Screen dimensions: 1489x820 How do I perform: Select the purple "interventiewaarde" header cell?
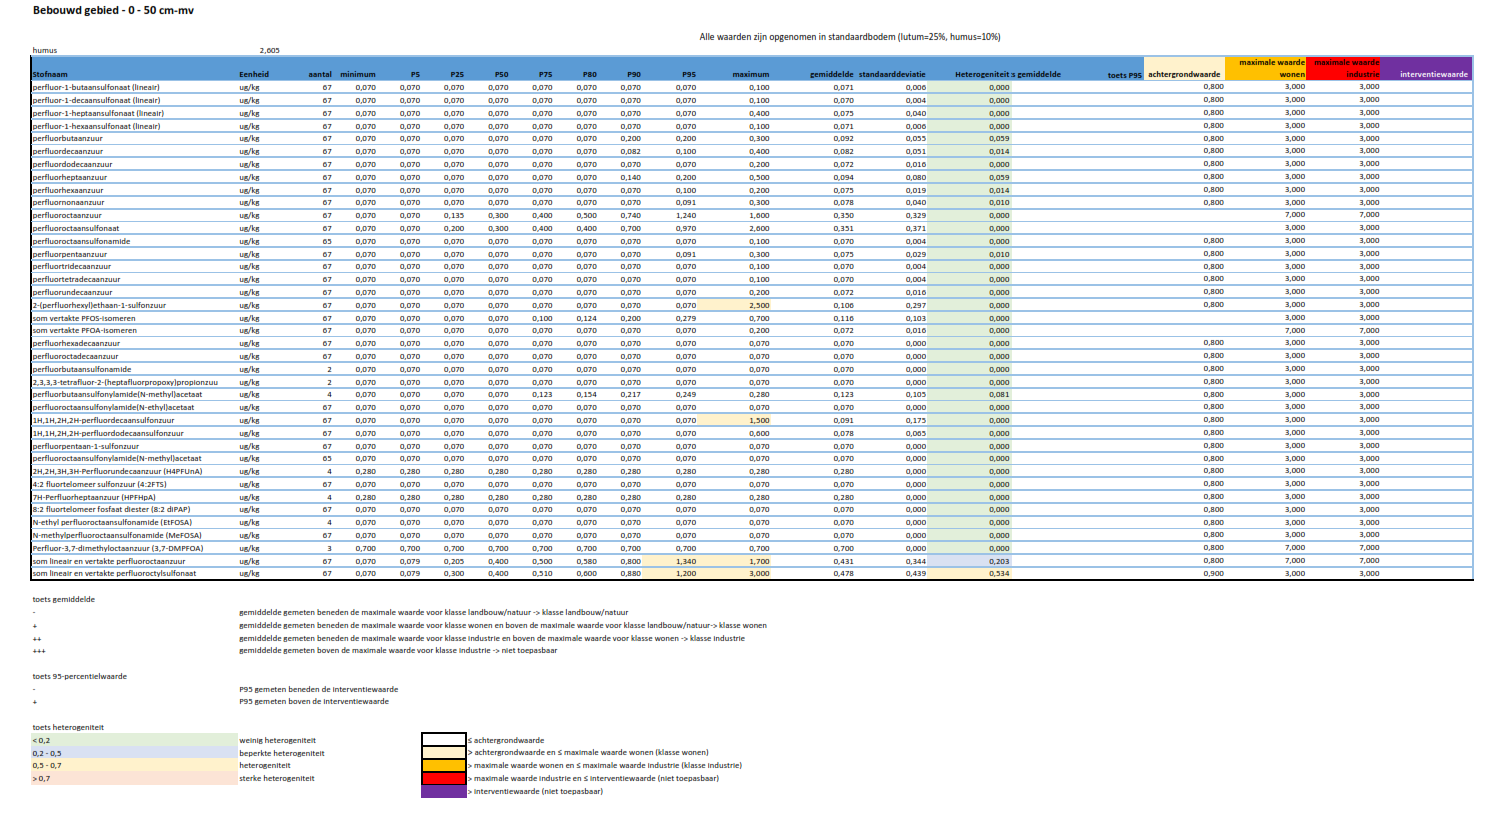1433,74
